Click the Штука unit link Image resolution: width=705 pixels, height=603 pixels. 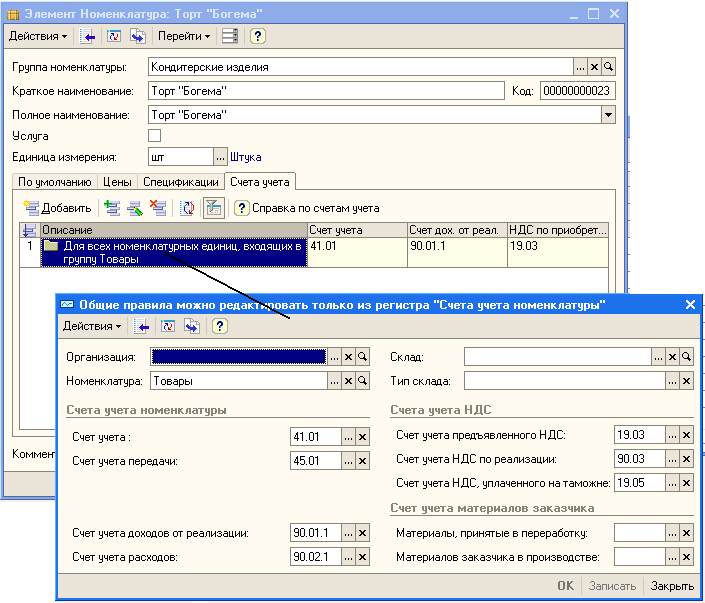point(246,157)
